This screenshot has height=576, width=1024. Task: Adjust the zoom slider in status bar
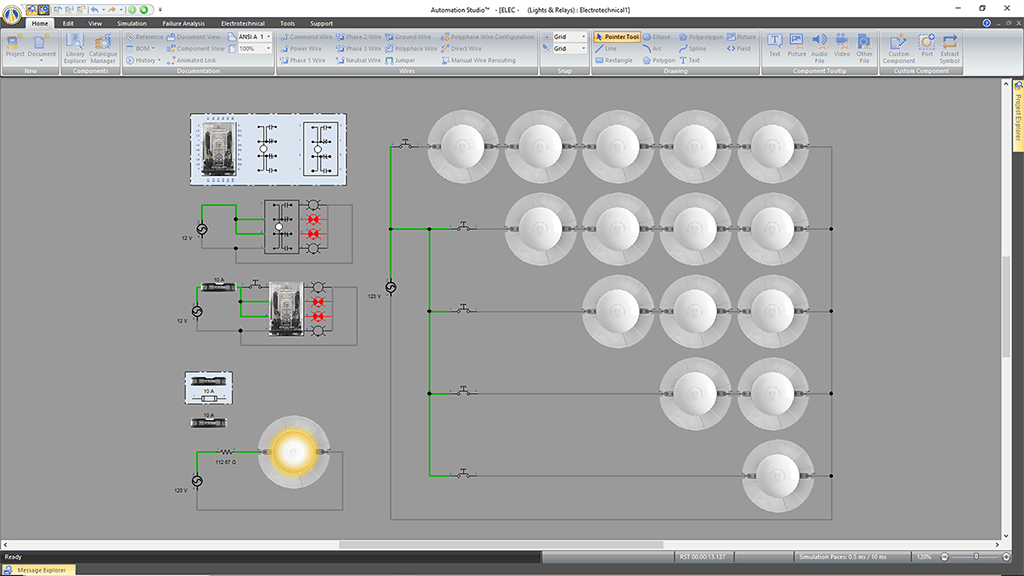(x=976, y=556)
